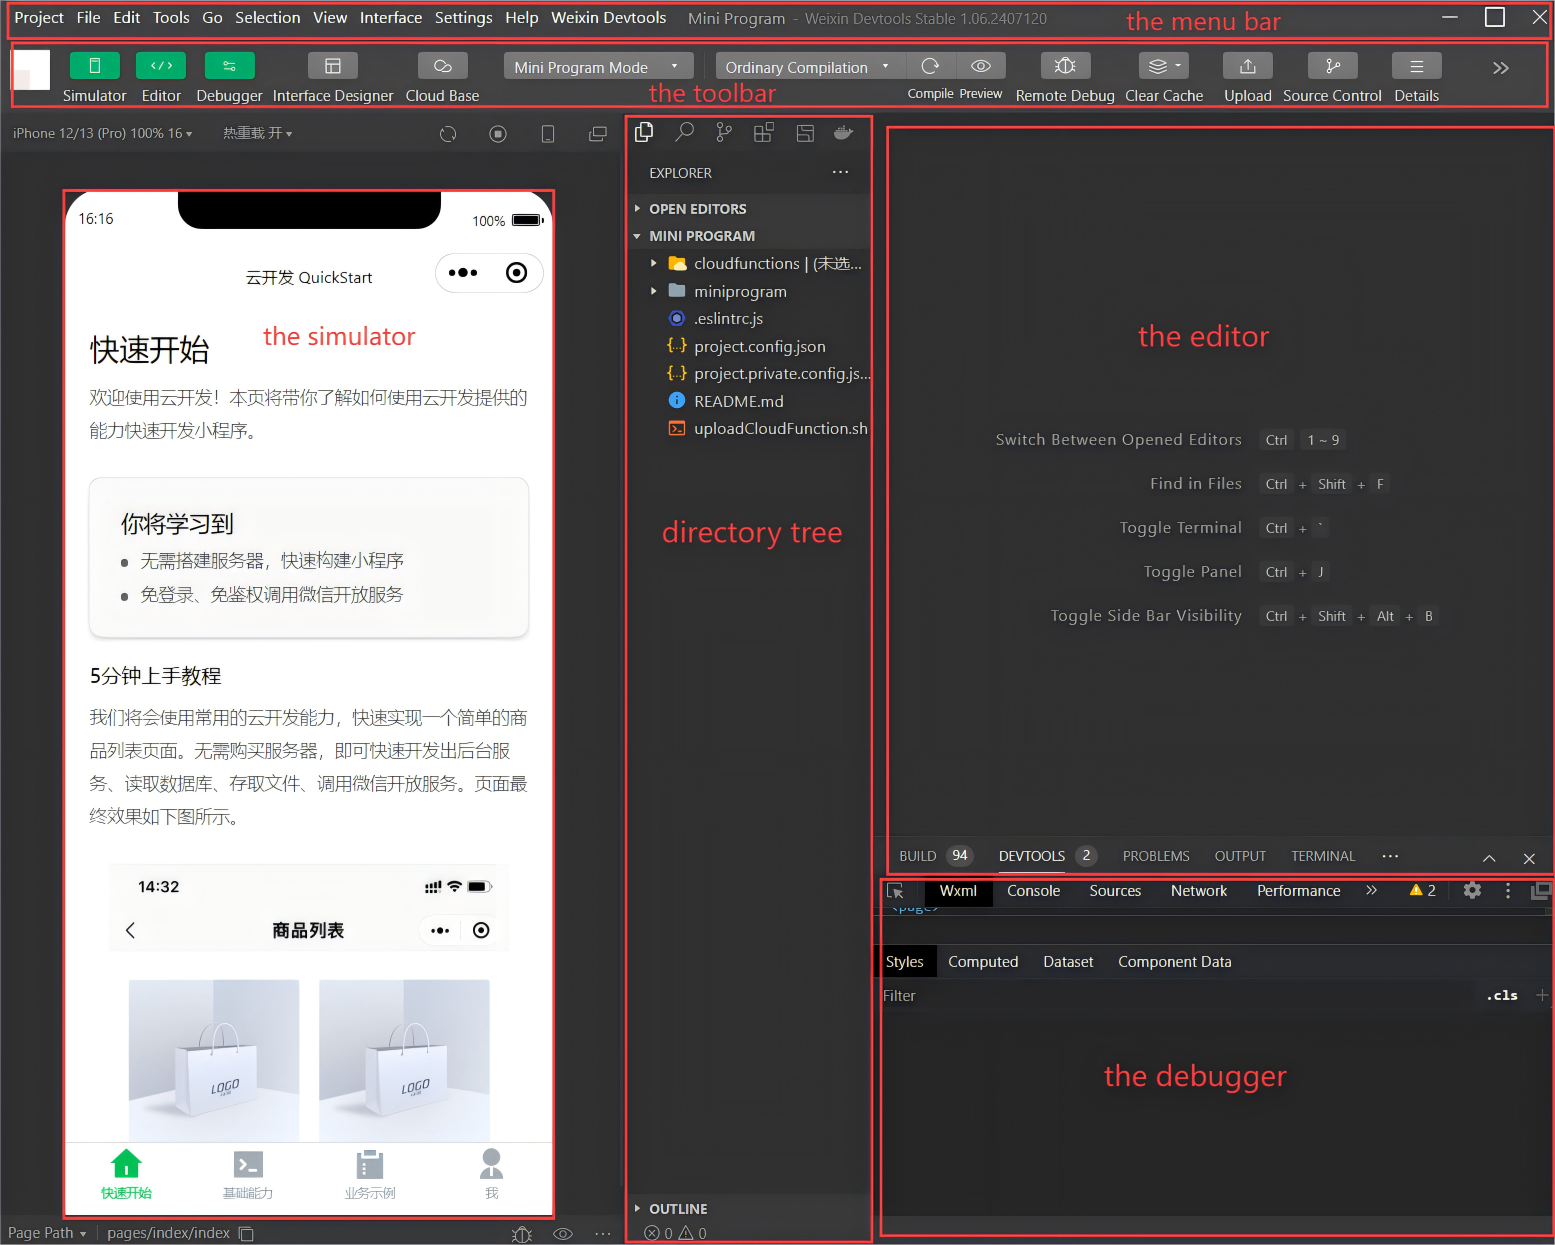Open the Explorer files icon
The height and width of the screenshot is (1245, 1555).
(x=644, y=132)
